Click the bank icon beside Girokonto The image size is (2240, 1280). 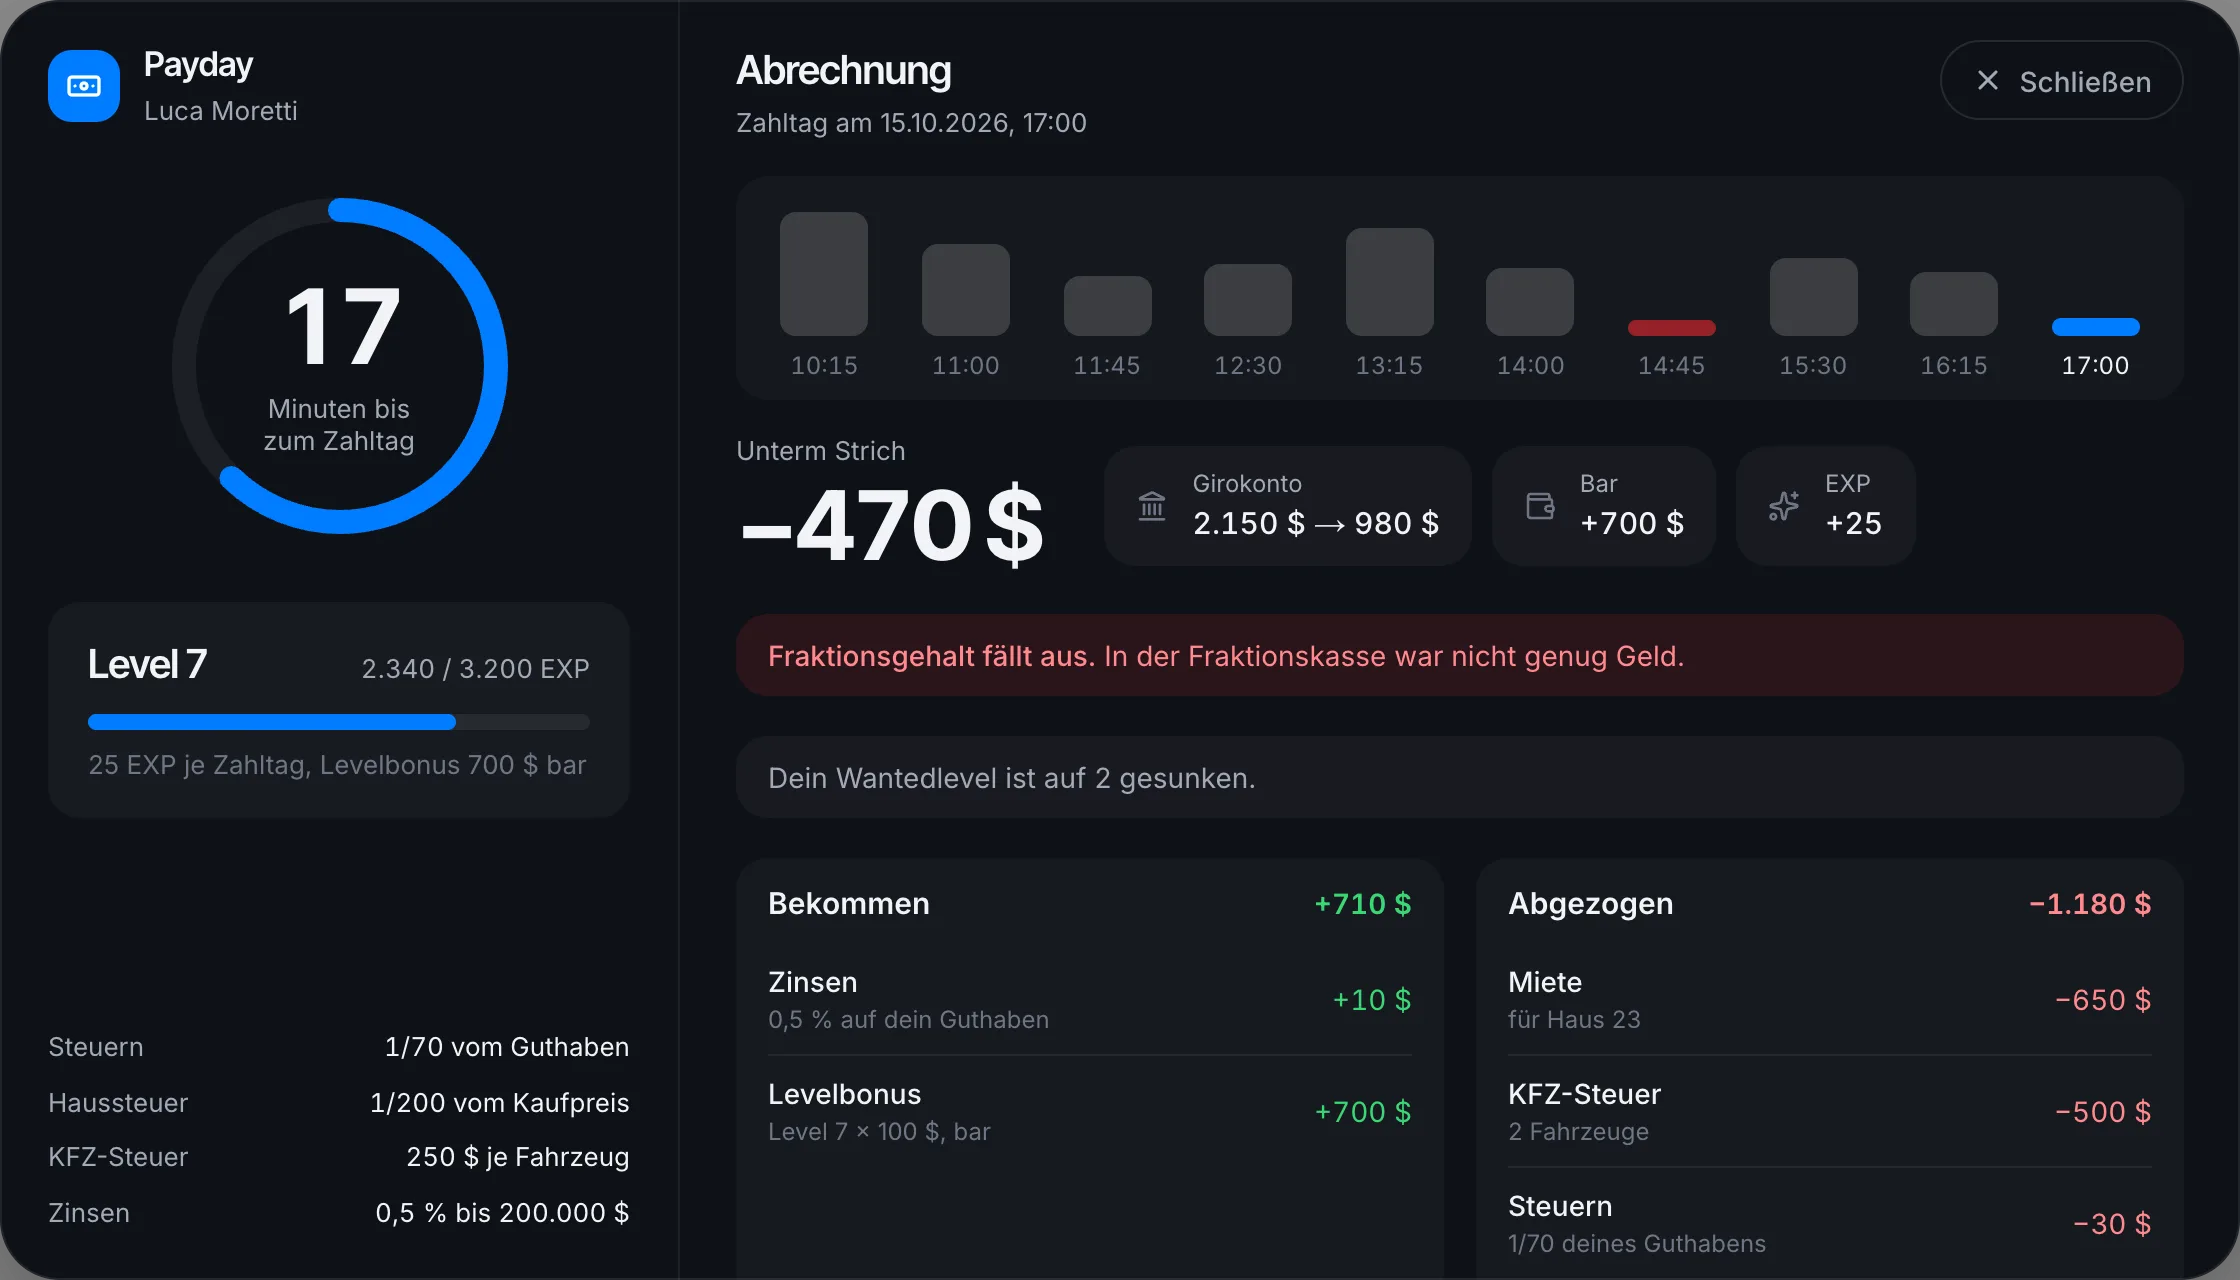1152,506
